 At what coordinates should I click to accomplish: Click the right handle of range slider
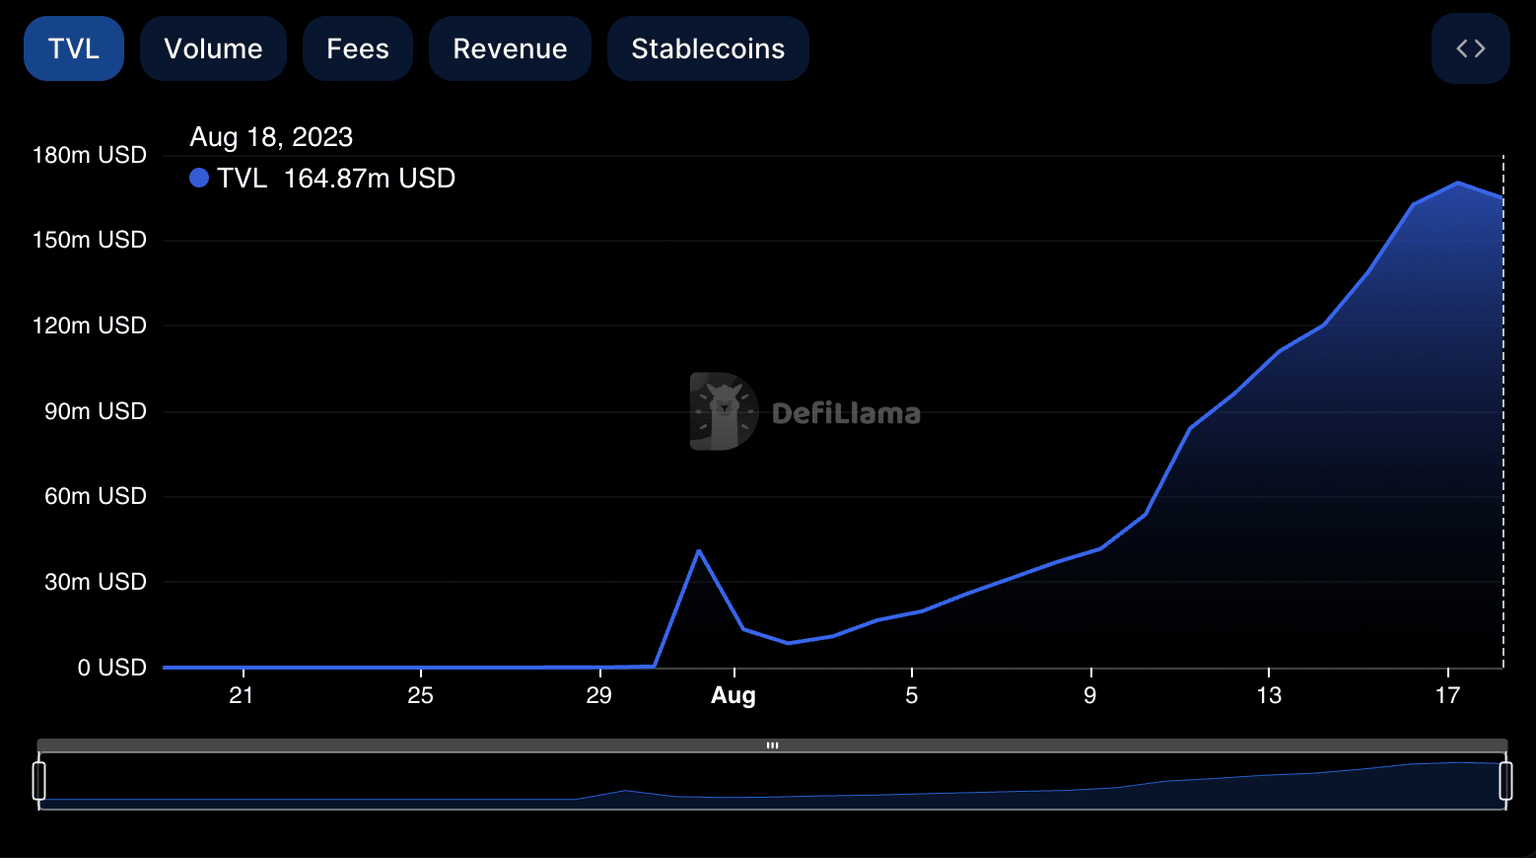click(1505, 780)
